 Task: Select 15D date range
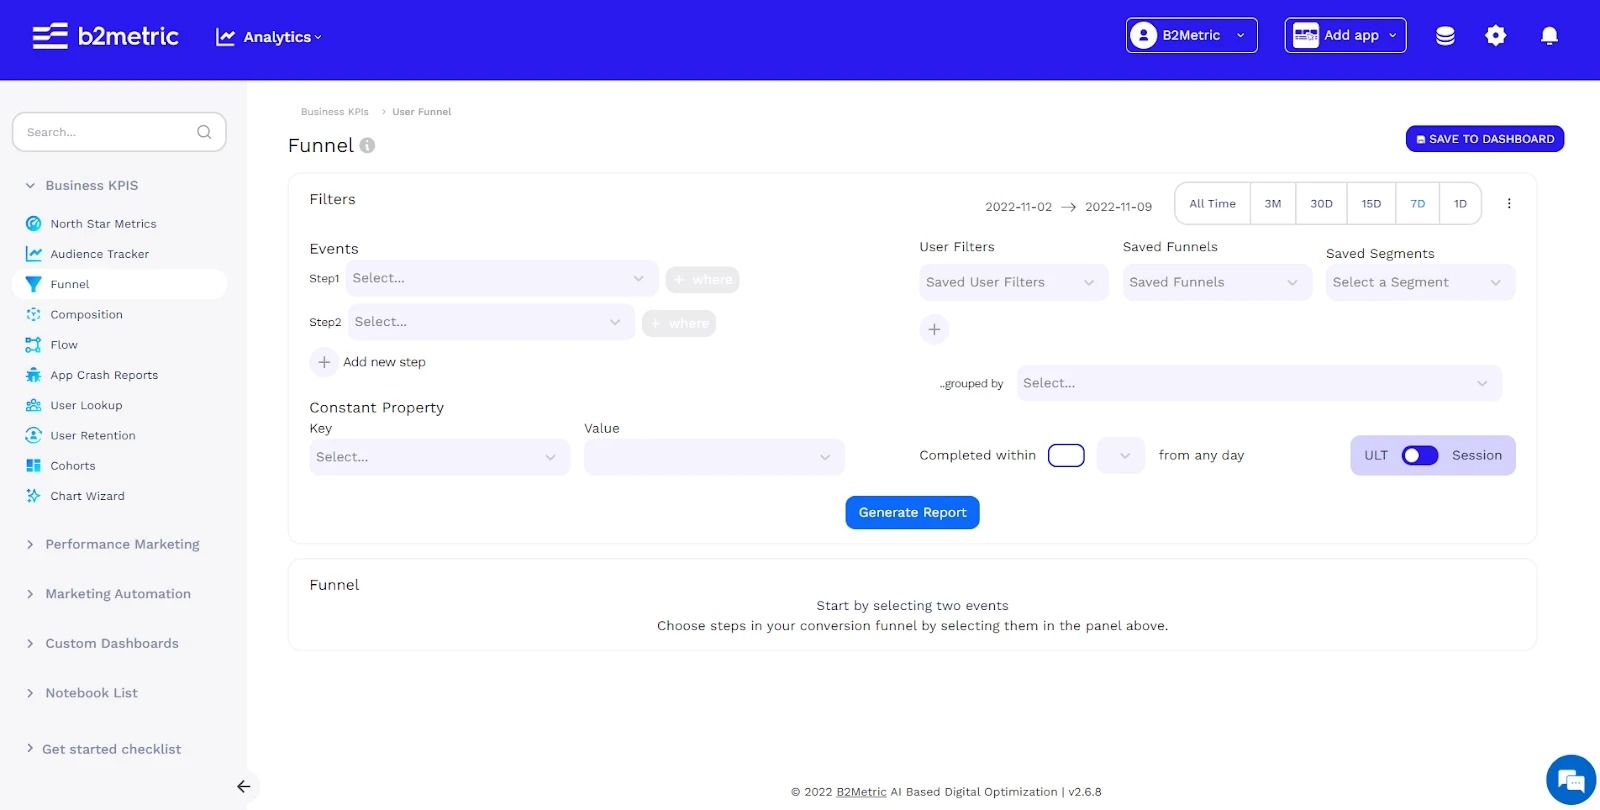coord(1371,204)
